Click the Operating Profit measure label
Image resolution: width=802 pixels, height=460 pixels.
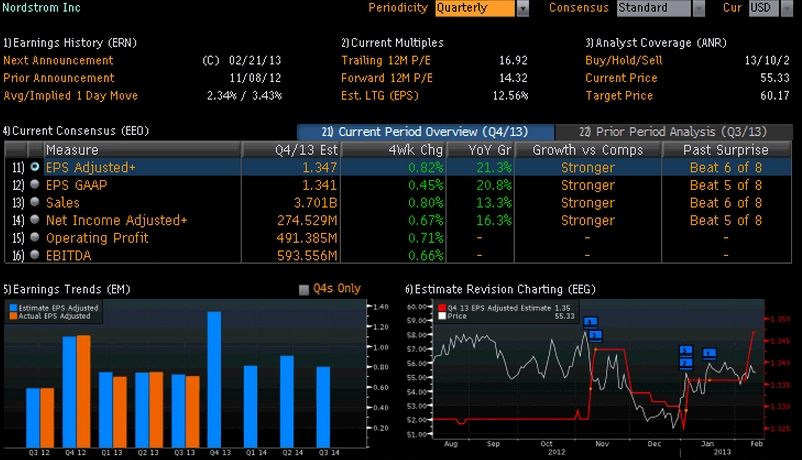coord(97,238)
